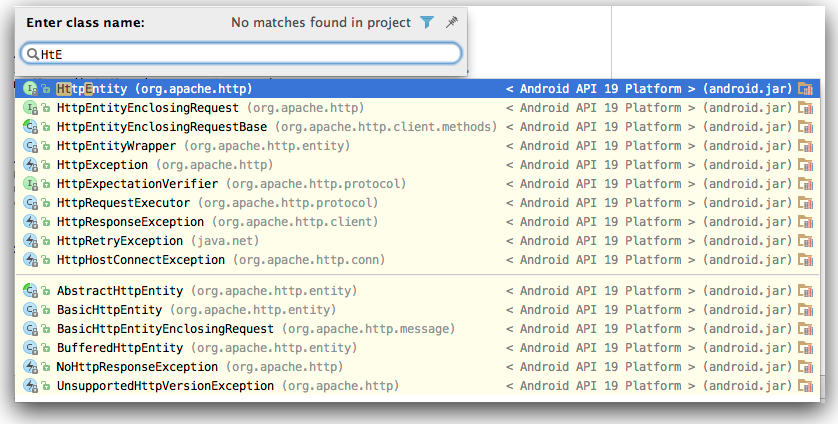Click interface icon beside HttpEntity
The width and height of the screenshot is (838, 424).
click(30, 89)
